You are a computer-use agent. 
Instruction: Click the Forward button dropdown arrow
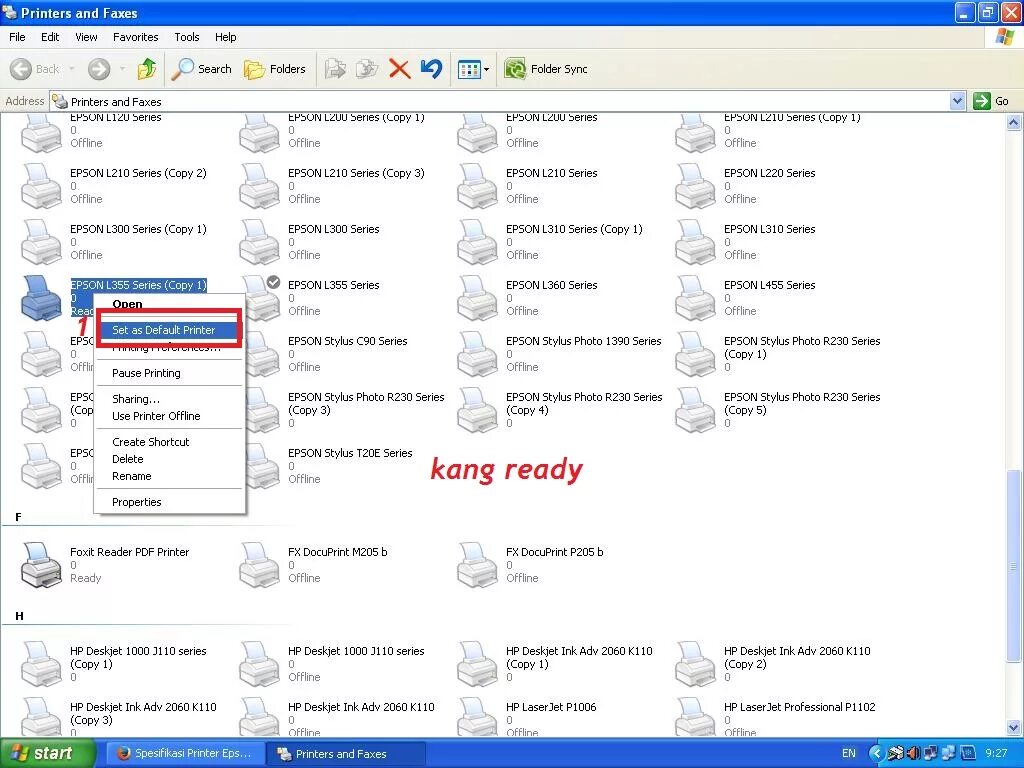coord(122,69)
